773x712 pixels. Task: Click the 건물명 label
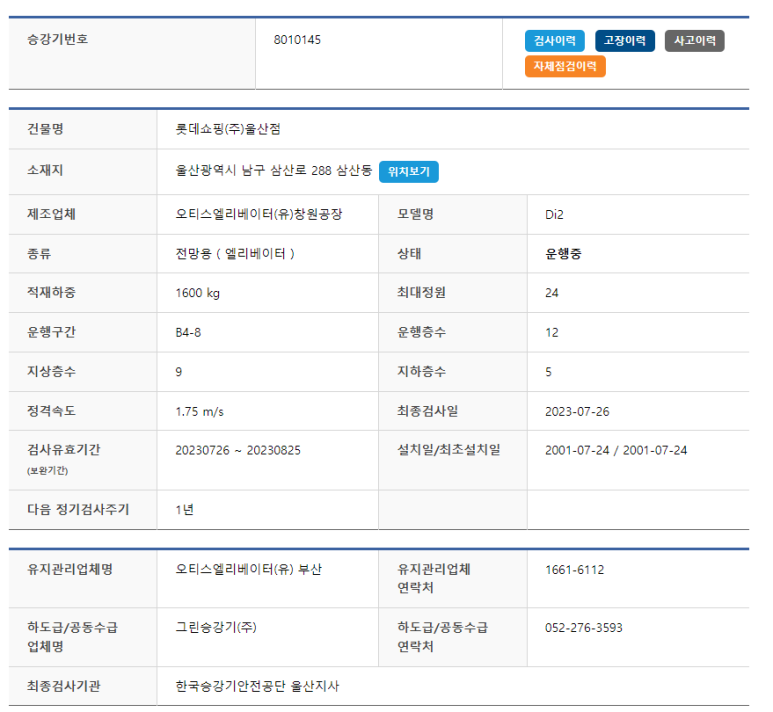(x=45, y=129)
